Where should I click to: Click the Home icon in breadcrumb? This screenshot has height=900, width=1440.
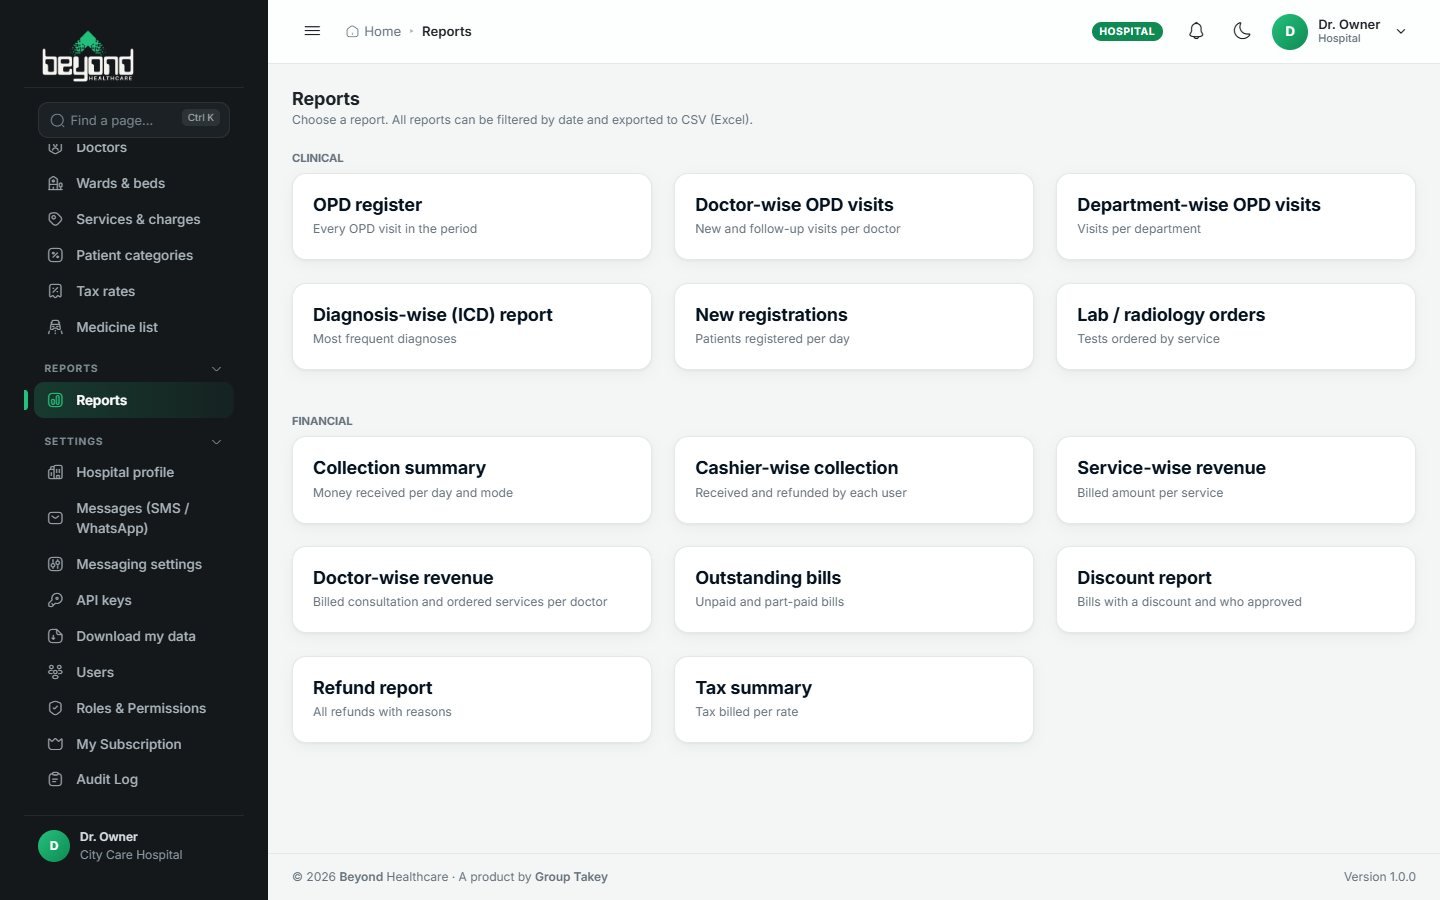click(x=352, y=31)
